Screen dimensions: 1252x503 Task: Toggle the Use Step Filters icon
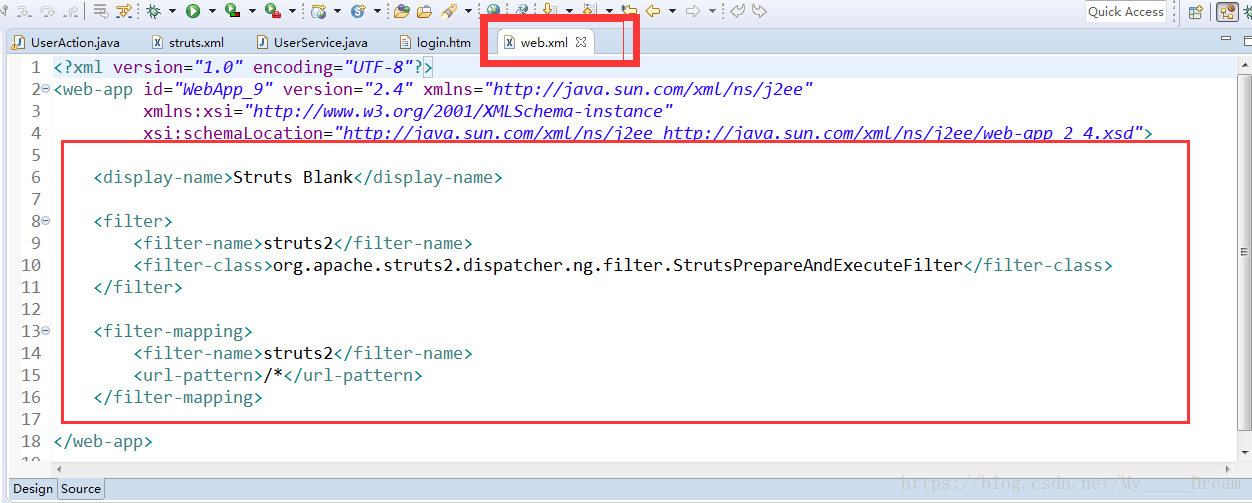click(x=123, y=11)
